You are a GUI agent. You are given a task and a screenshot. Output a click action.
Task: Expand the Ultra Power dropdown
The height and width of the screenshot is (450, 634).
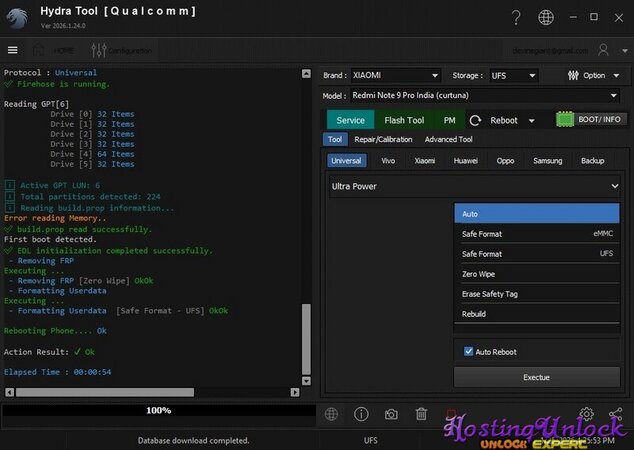pyautogui.click(x=475, y=186)
